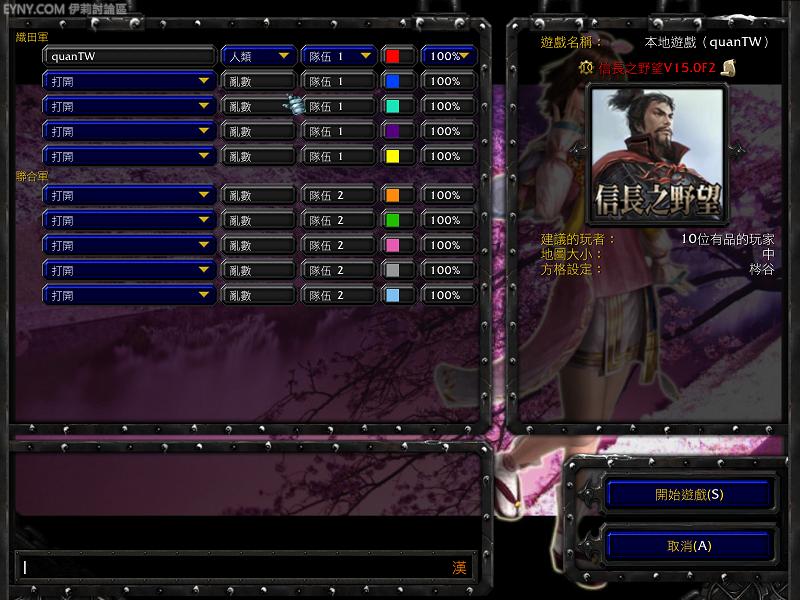
Task: Click the text 10位有品的玩家
Action: click(728, 239)
